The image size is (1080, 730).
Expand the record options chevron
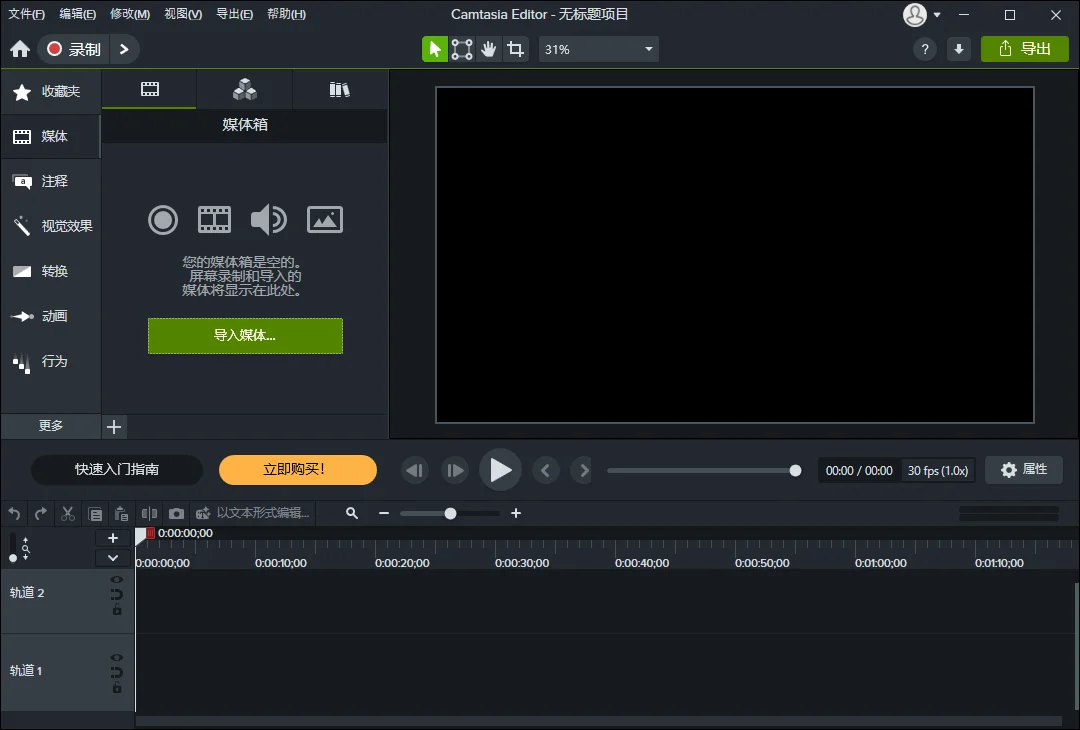pos(124,49)
